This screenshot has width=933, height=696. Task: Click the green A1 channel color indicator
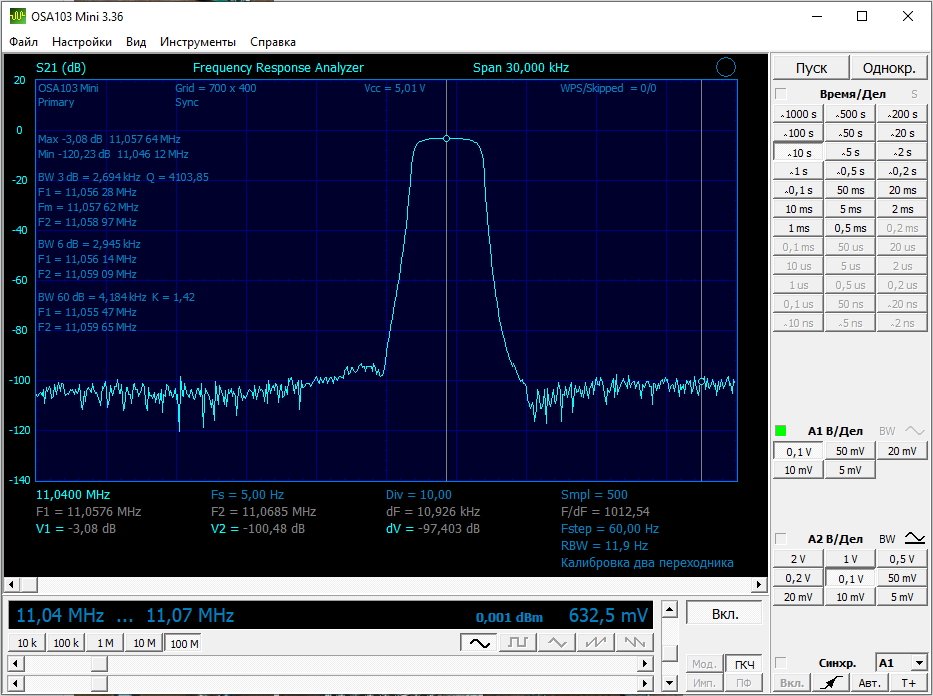(781, 431)
